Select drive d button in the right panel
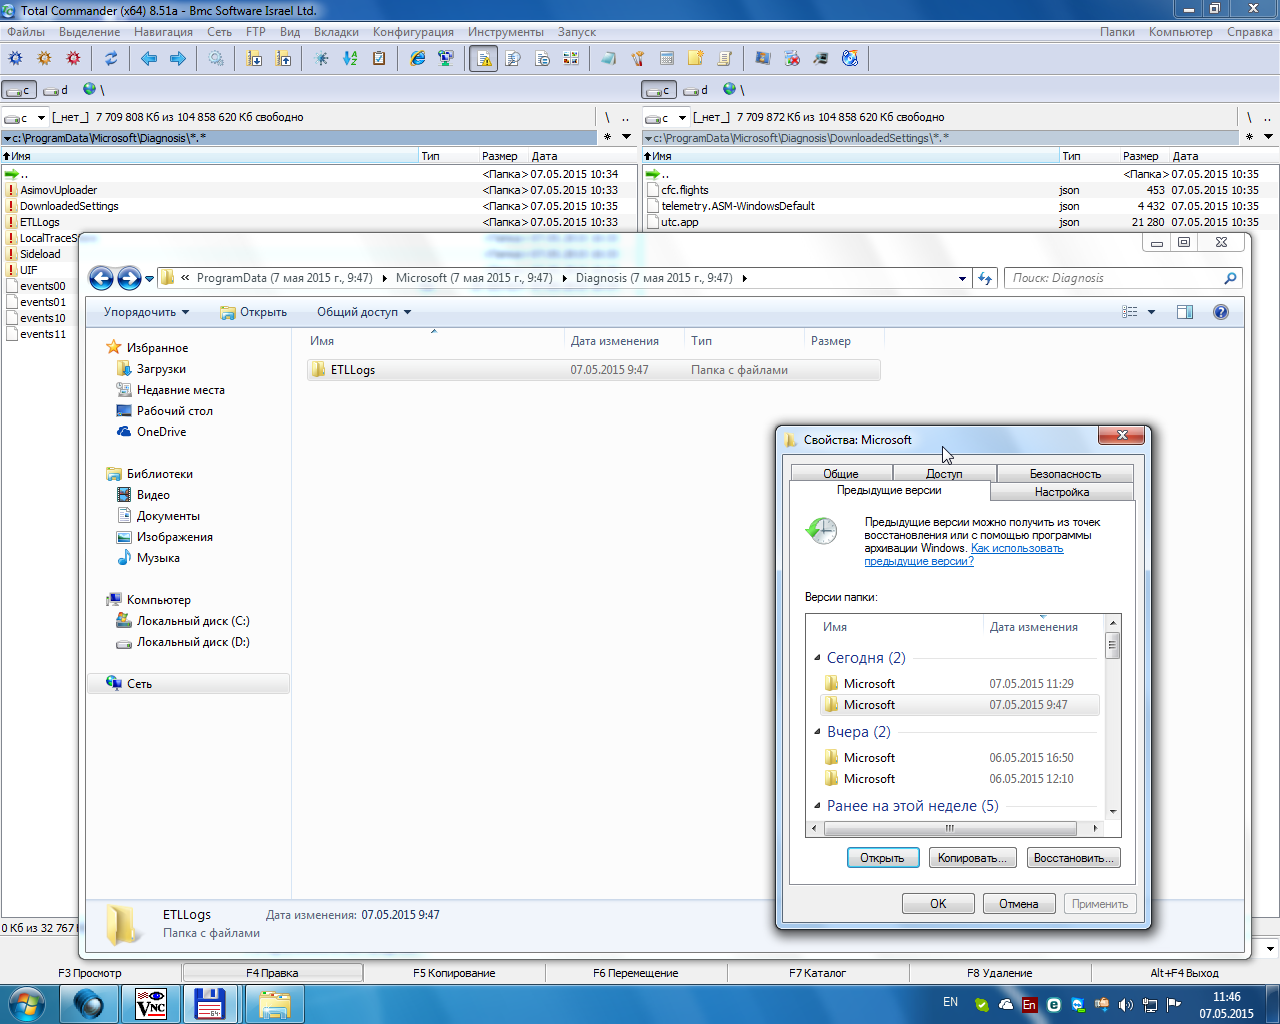Screen dimensions: 1280x1024 pyautogui.click(x=697, y=90)
